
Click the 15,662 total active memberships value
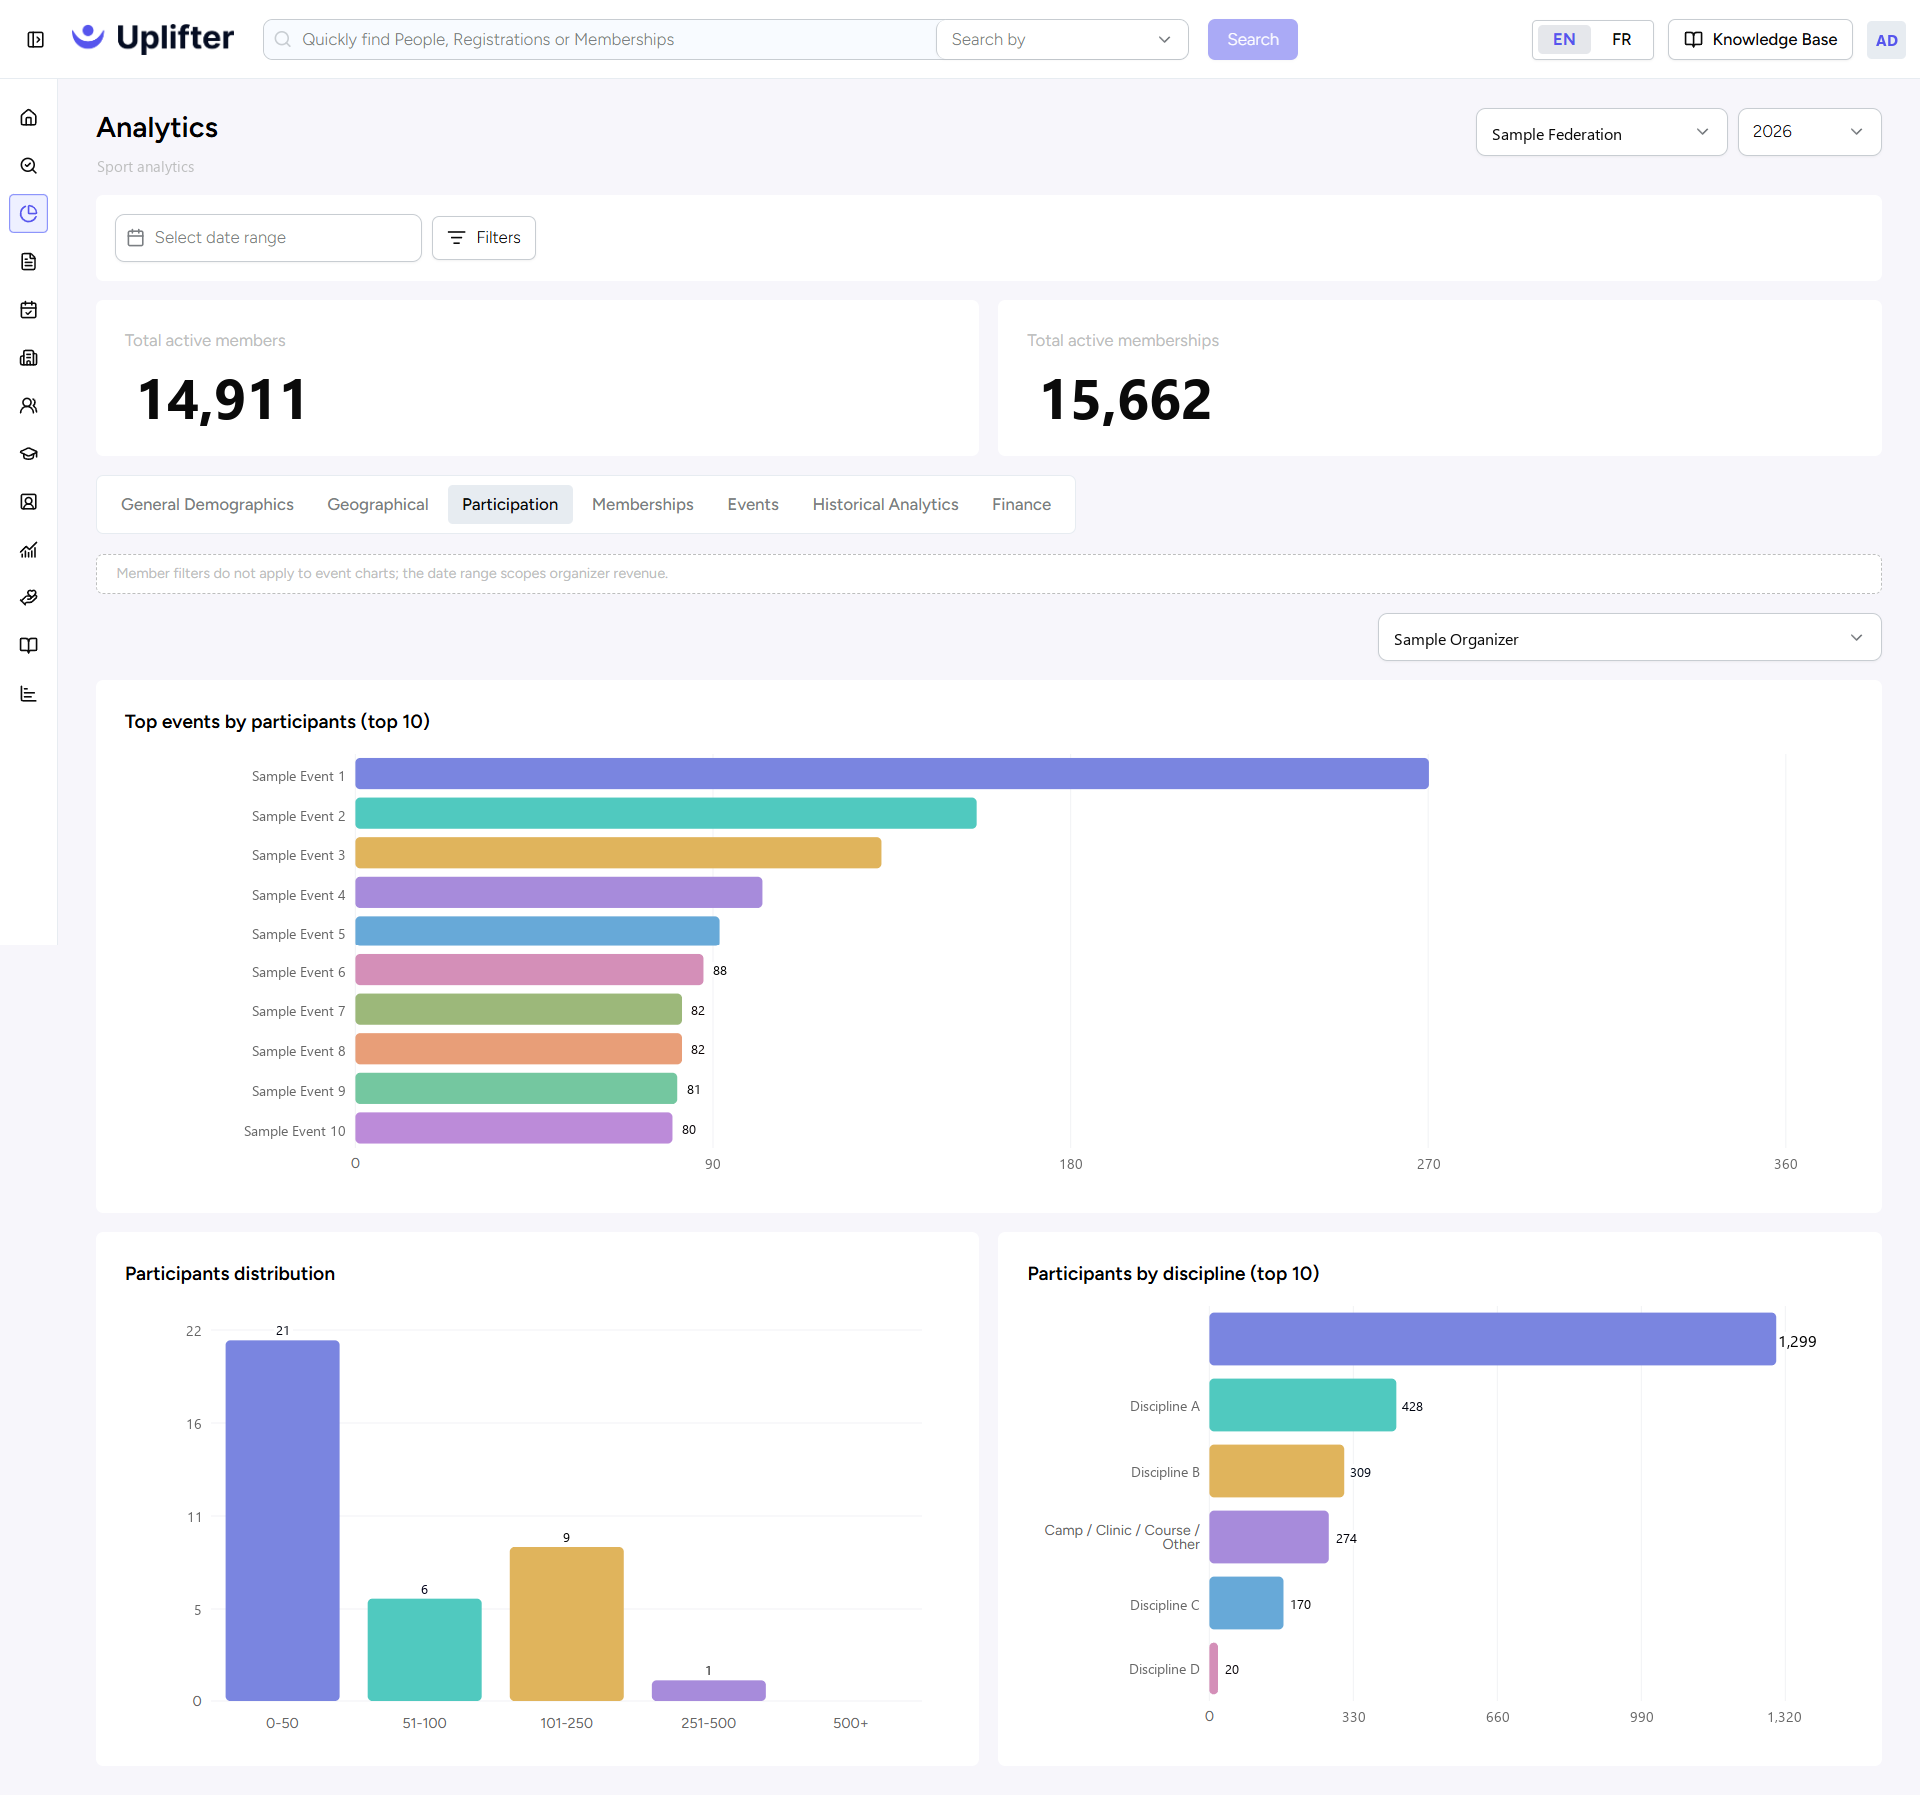pyautogui.click(x=1126, y=400)
